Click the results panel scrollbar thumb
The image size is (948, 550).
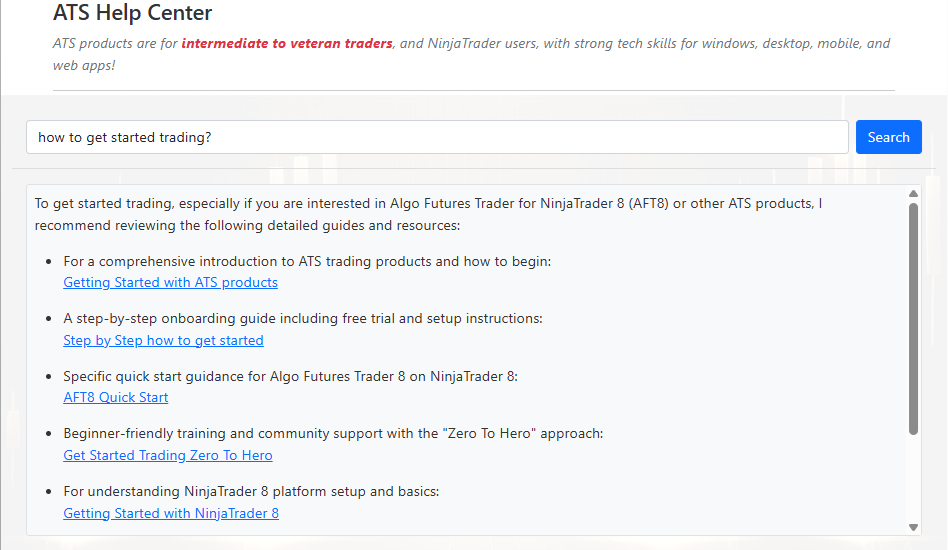913,319
